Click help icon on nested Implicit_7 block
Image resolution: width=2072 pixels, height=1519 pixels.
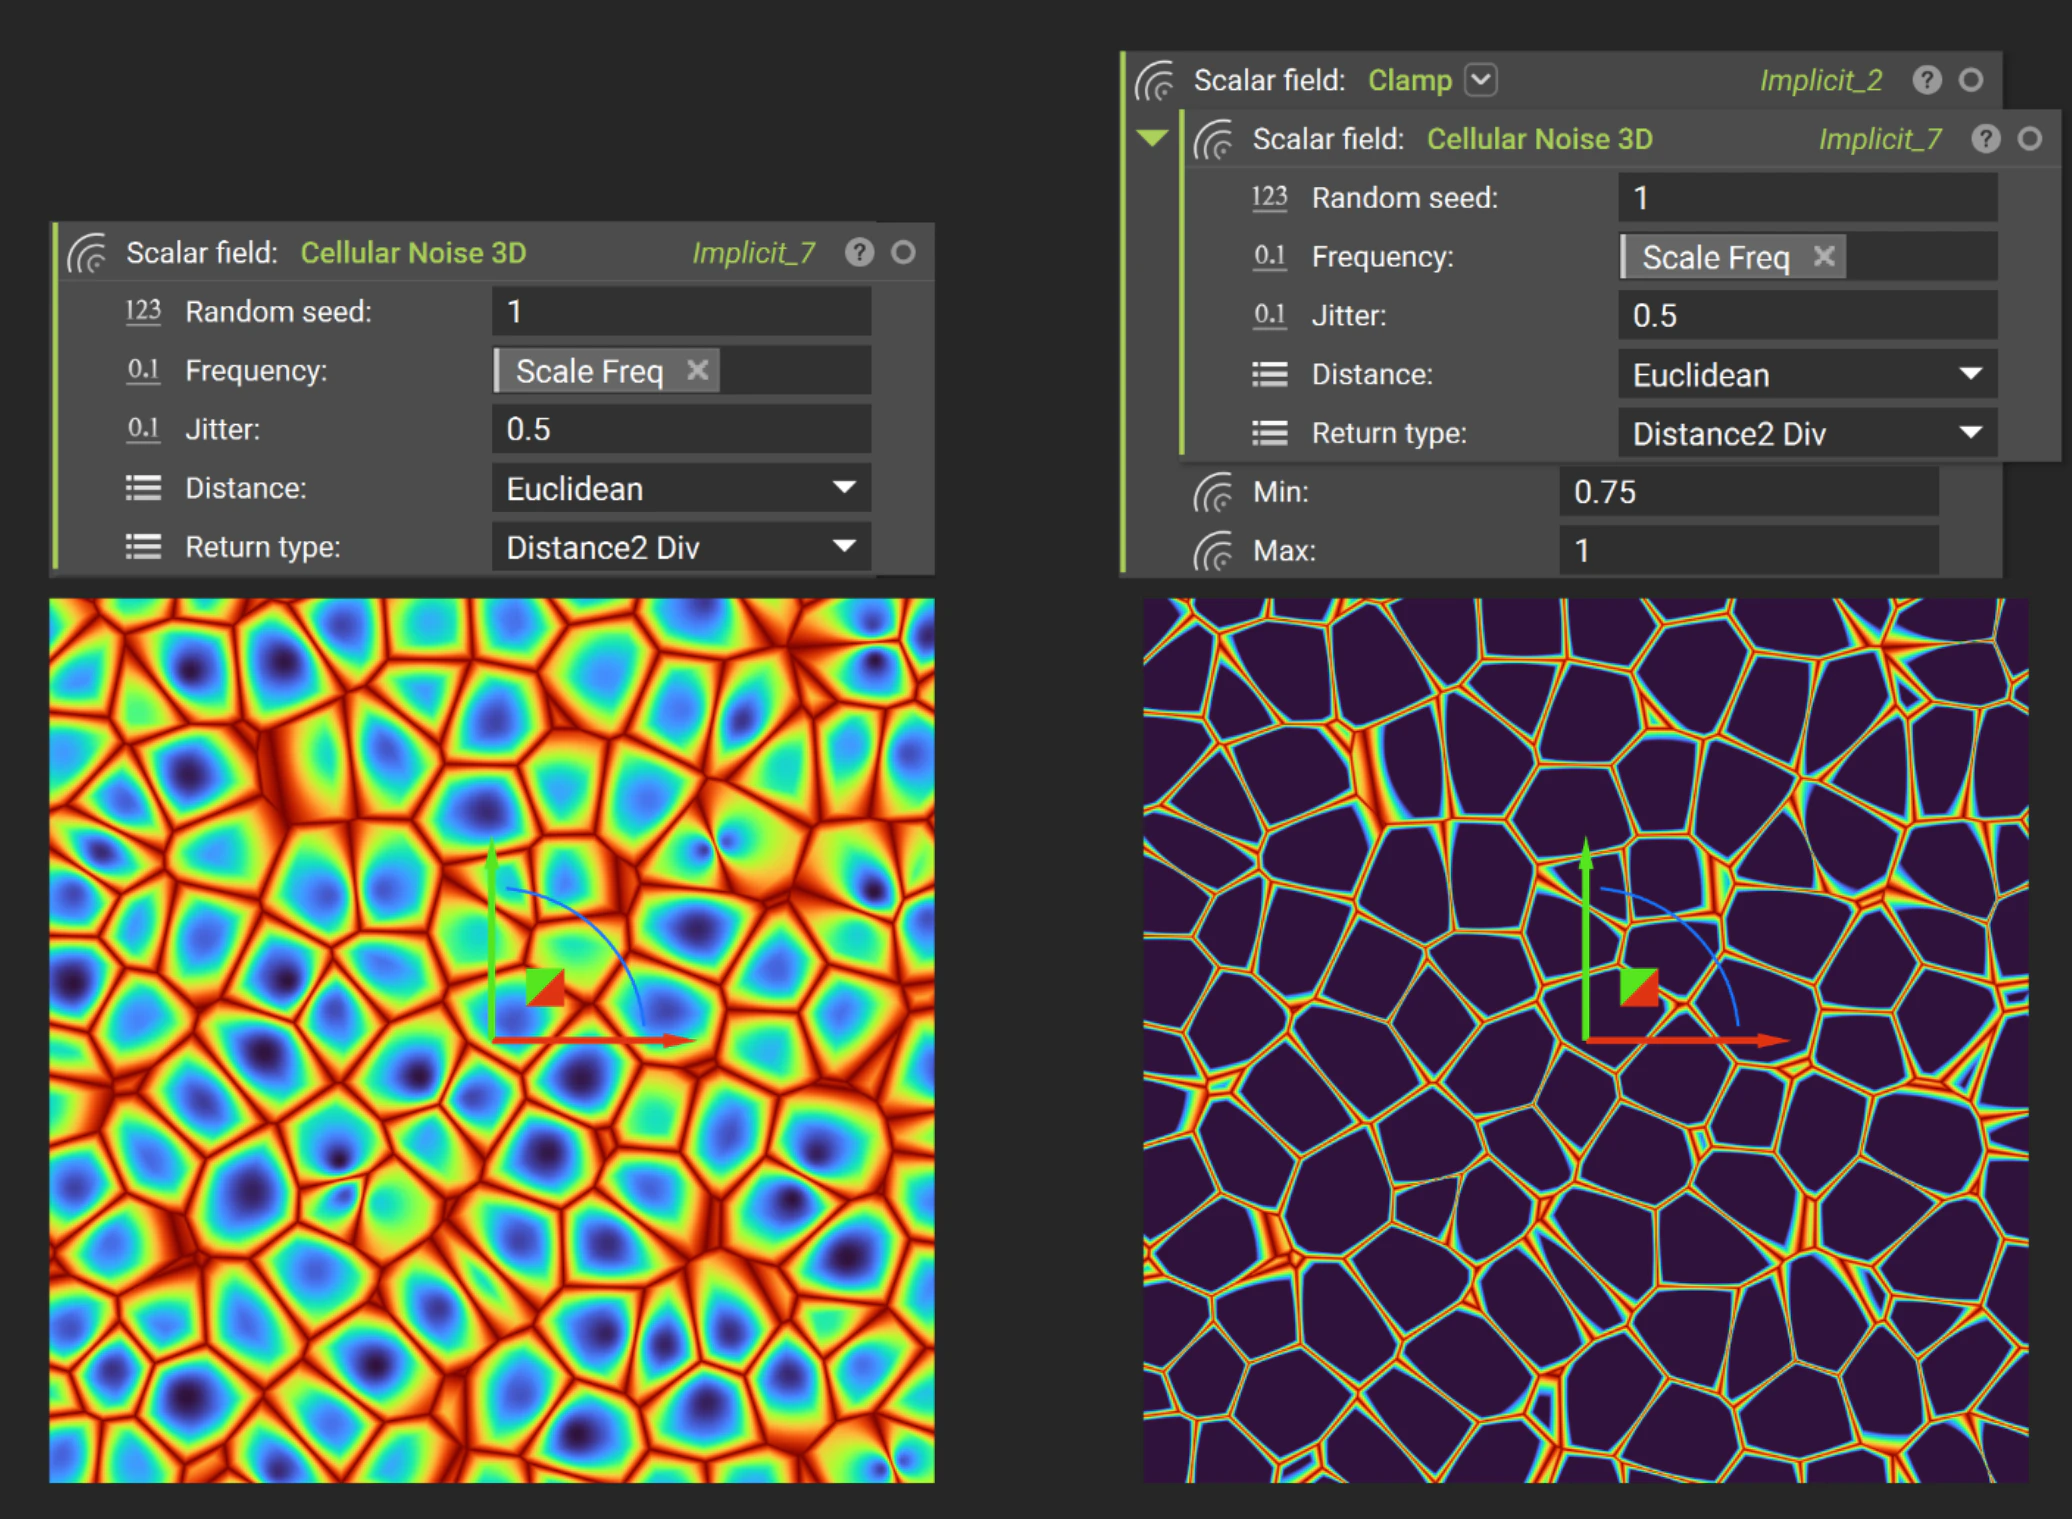coord(1985,139)
